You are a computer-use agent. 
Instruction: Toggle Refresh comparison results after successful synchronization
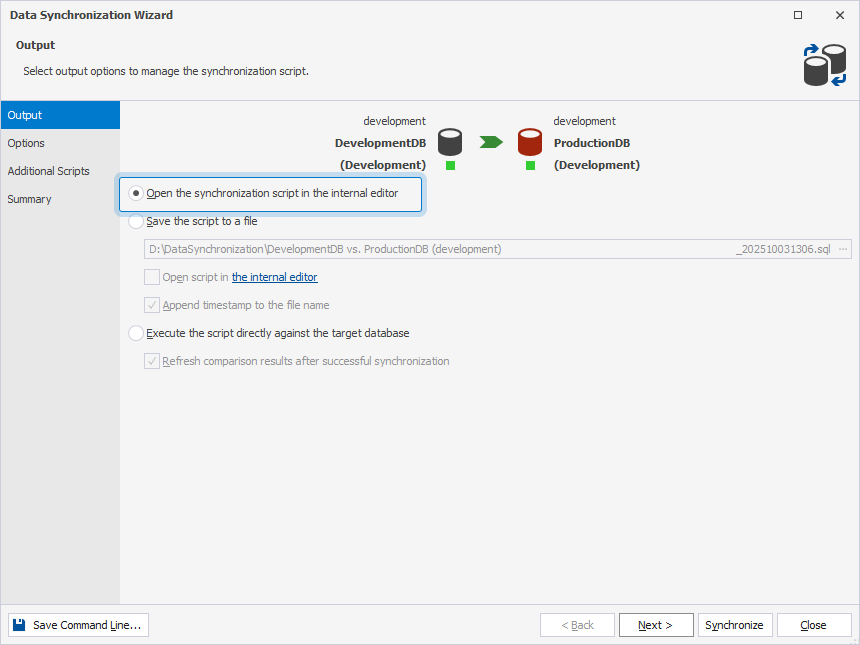pos(152,361)
